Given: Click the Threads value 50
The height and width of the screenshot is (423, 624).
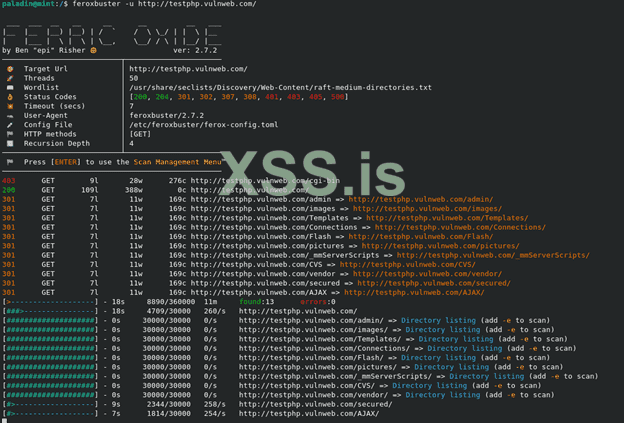Looking at the screenshot, I should pos(134,78).
